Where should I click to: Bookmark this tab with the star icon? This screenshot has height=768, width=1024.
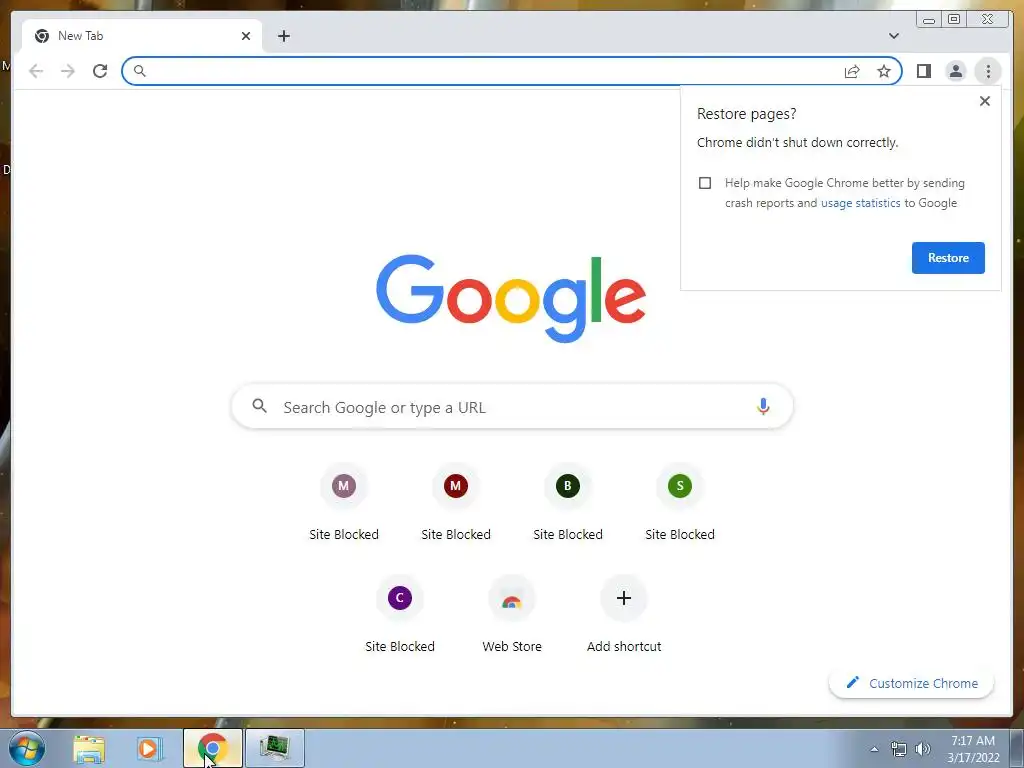tap(884, 71)
